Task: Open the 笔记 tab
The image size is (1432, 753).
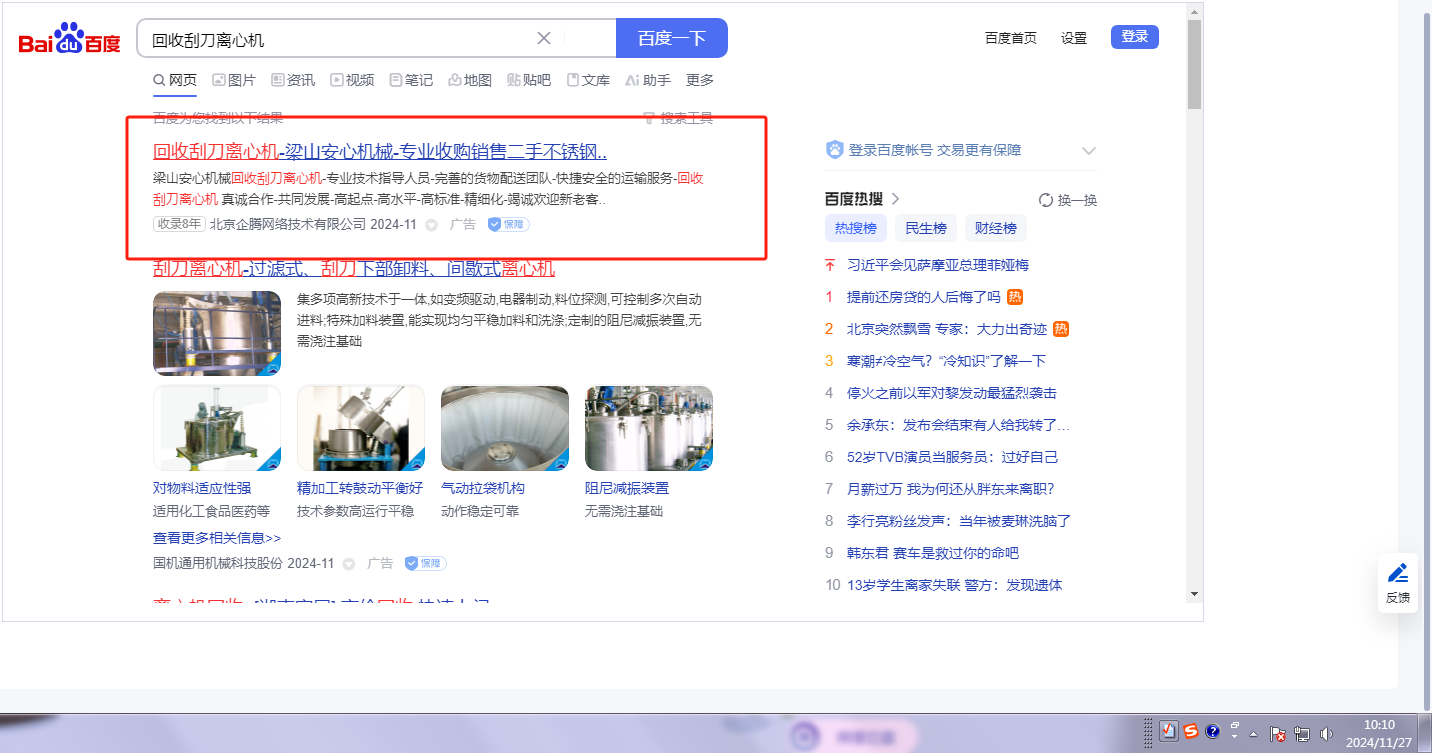Action: pos(411,80)
